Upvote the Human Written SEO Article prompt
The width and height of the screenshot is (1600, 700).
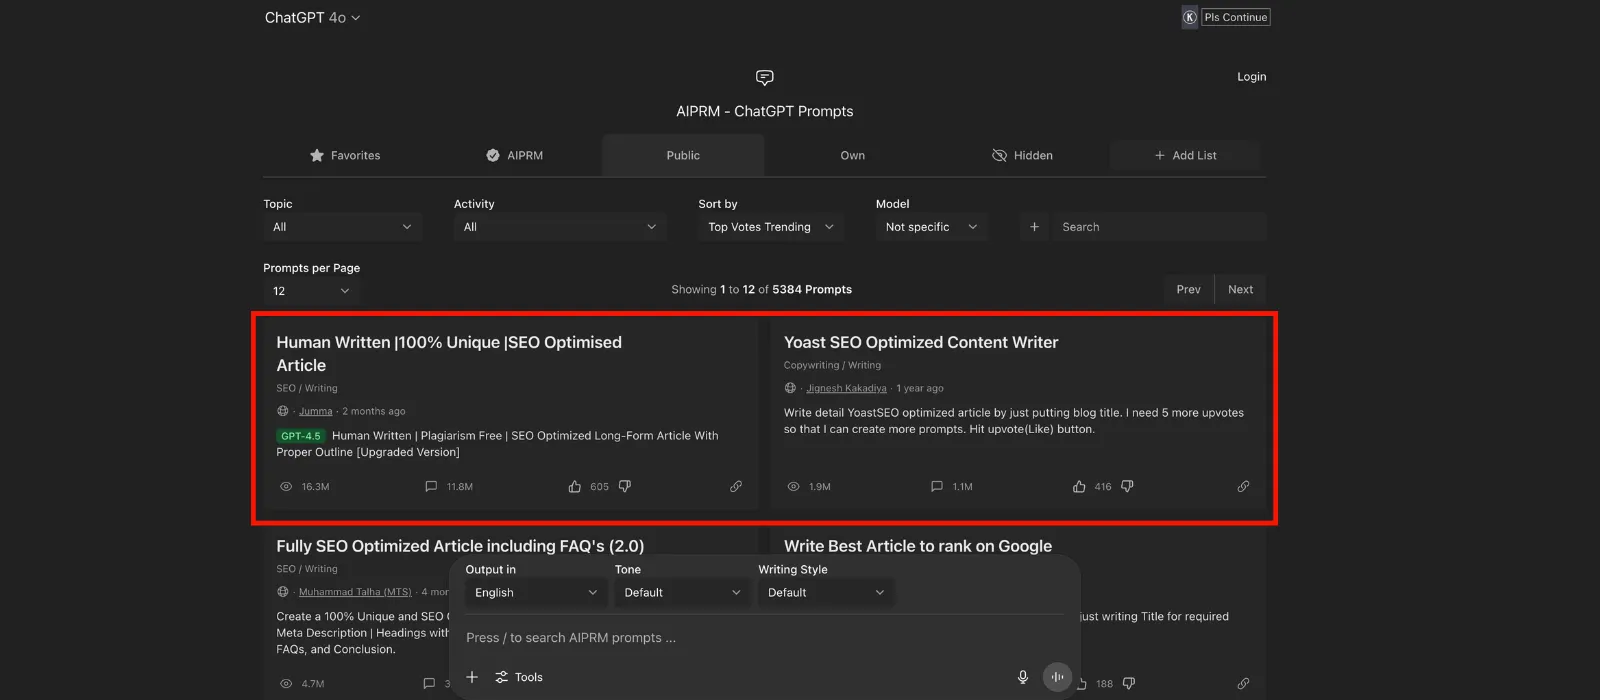575,487
